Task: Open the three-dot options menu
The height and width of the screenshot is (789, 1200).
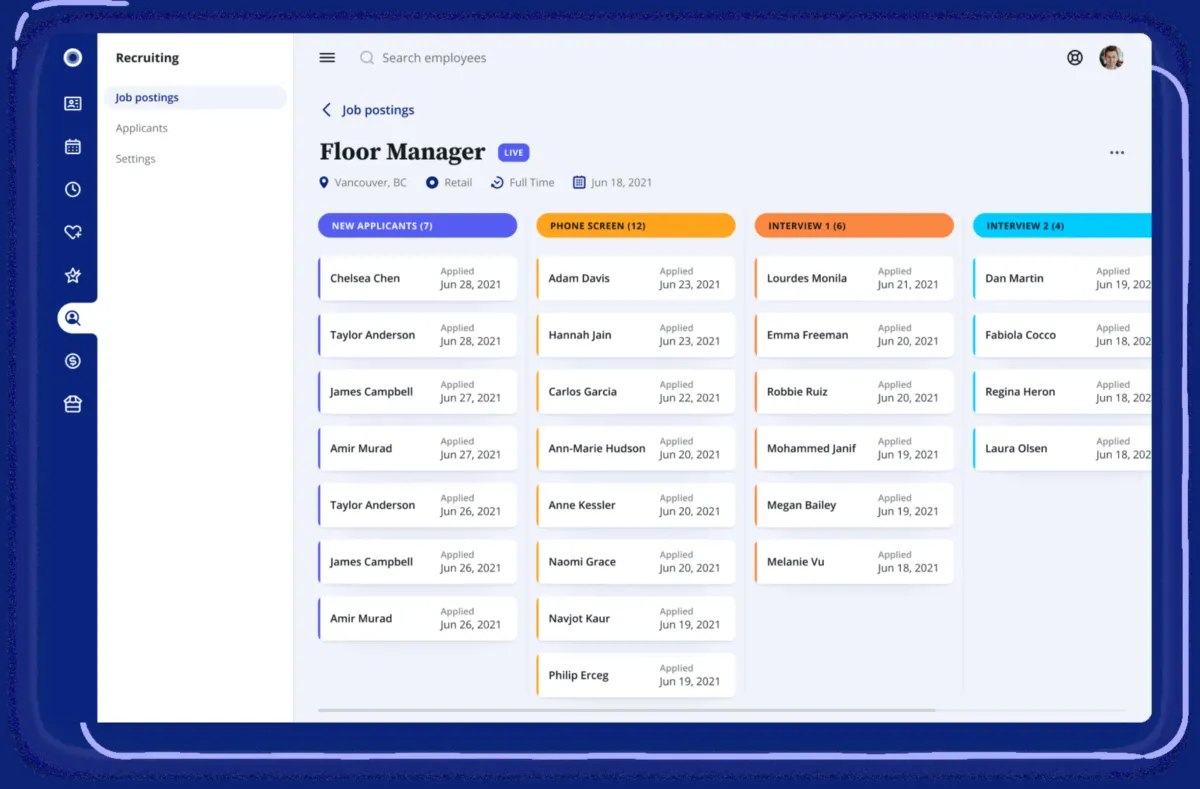Action: [1116, 153]
